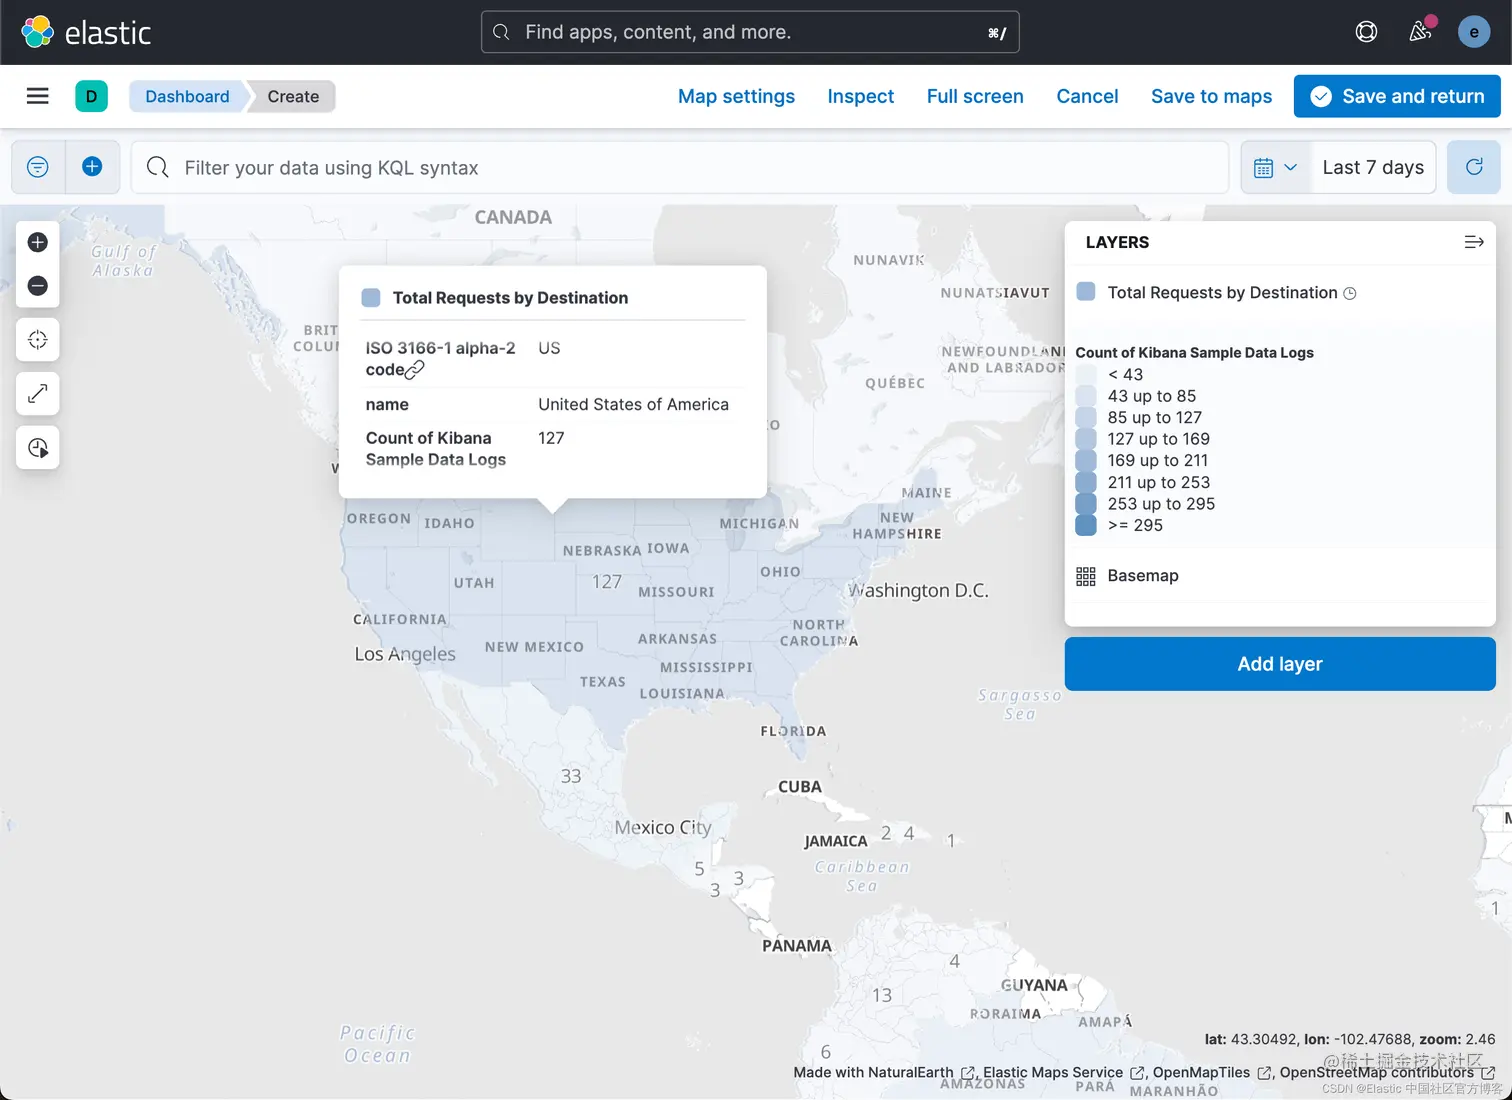Viewport: 1512px width, 1100px height.
Task: Fit map to data bounds
Action: click(38, 340)
